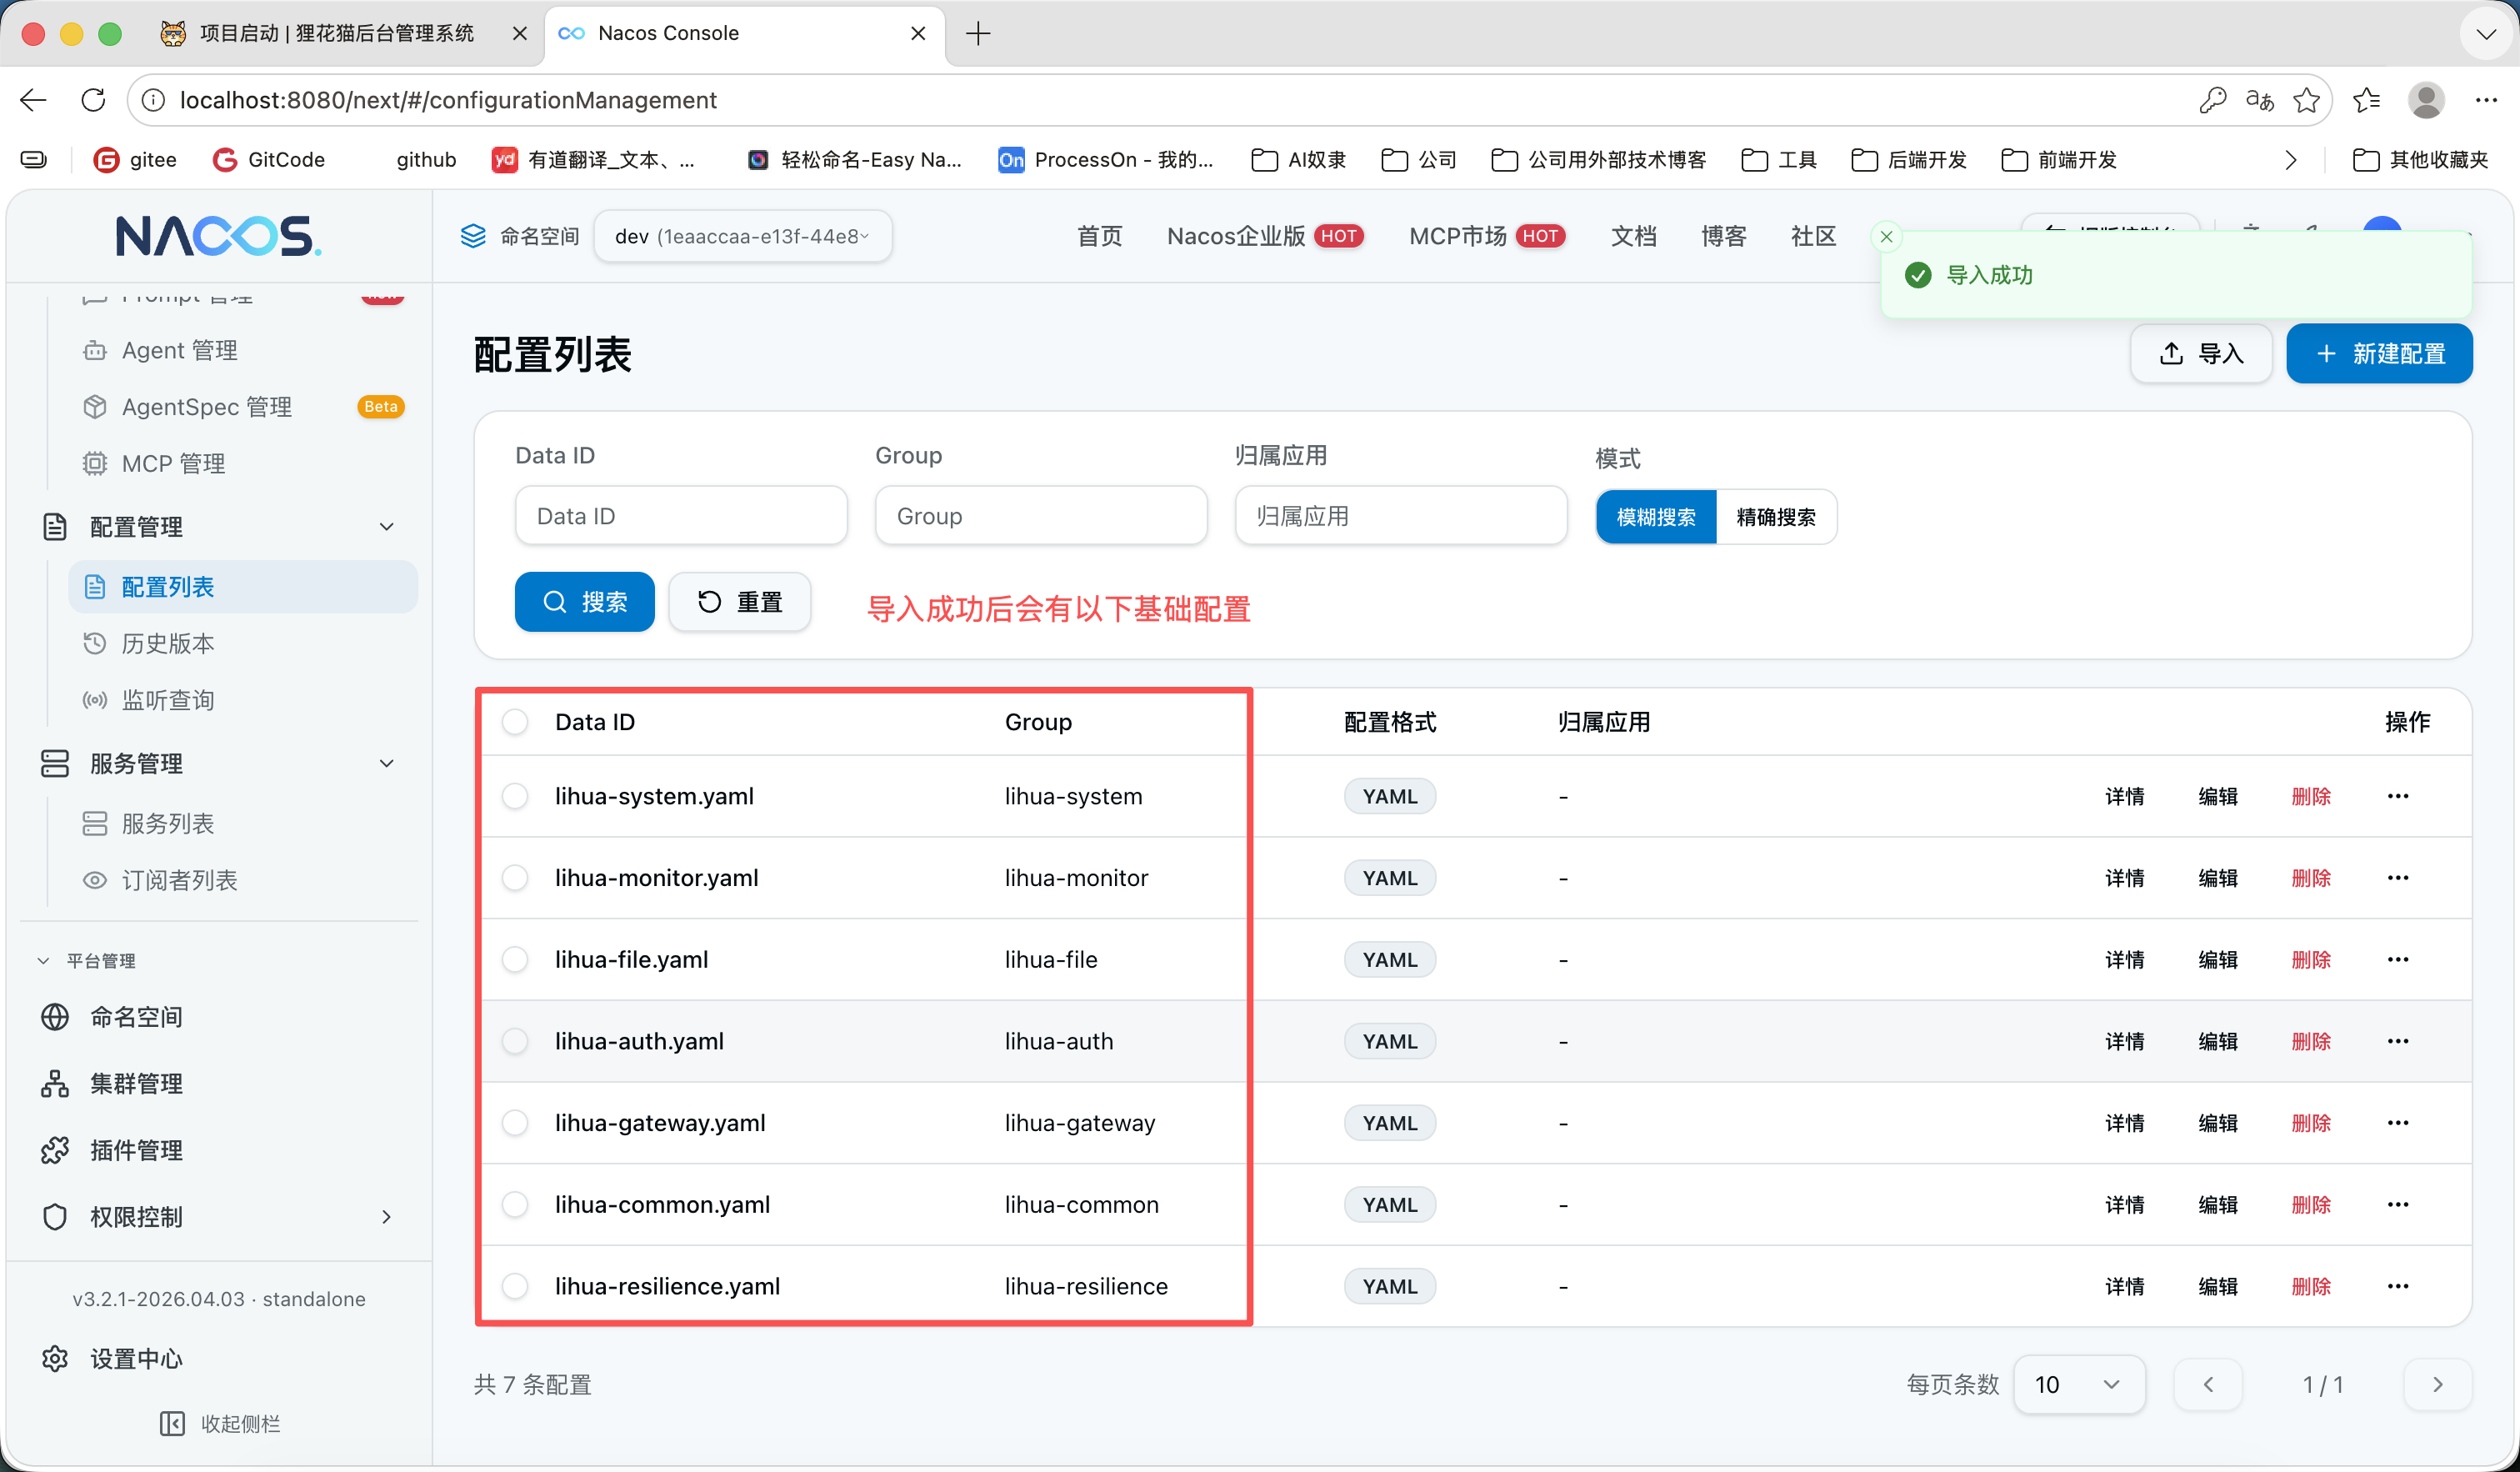Viewport: 2520px width, 1472px height.
Task: Show more bookmarks with the overflow chevron
Action: pyautogui.click(x=2291, y=160)
